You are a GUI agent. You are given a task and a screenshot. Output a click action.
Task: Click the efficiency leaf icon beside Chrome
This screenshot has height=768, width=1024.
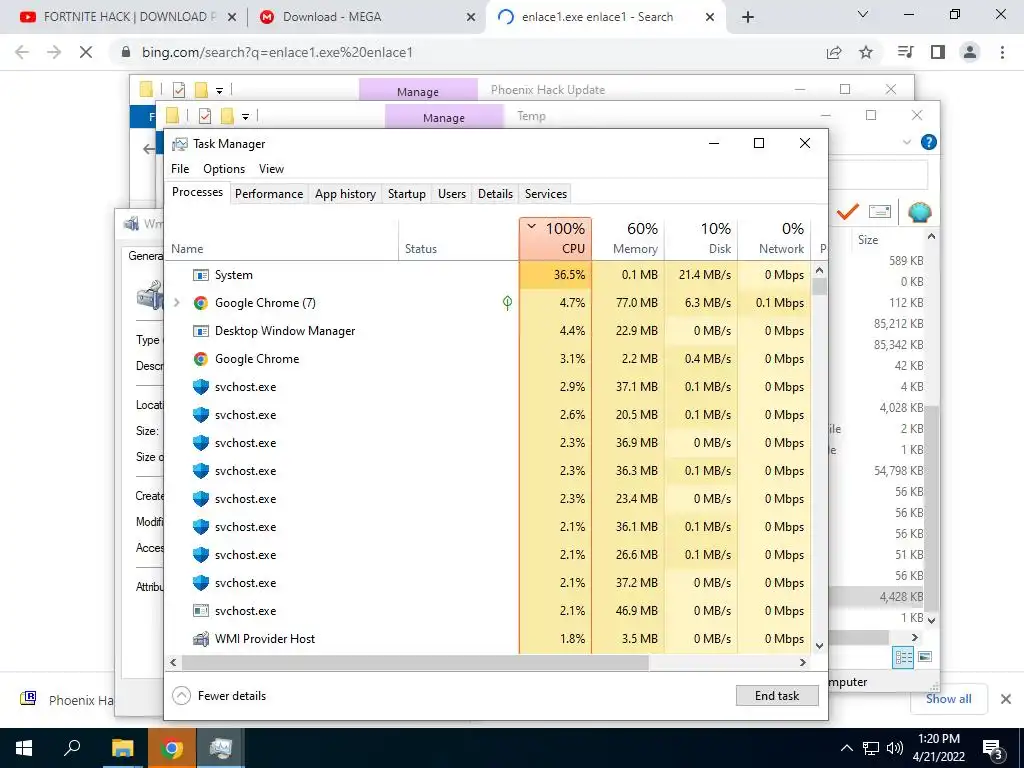507,302
